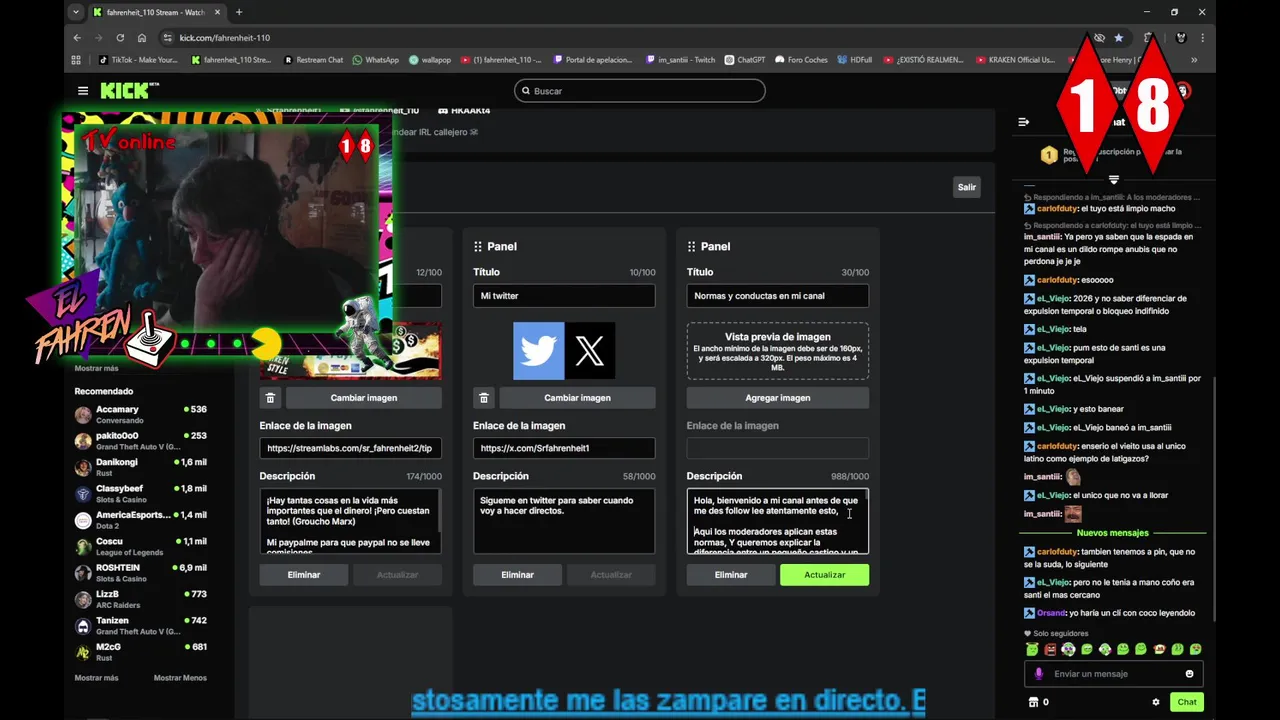This screenshot has width=1280, height=720.
Task: Open the Kick hamburger sidebar menu
Action: [x=83, y=91]
